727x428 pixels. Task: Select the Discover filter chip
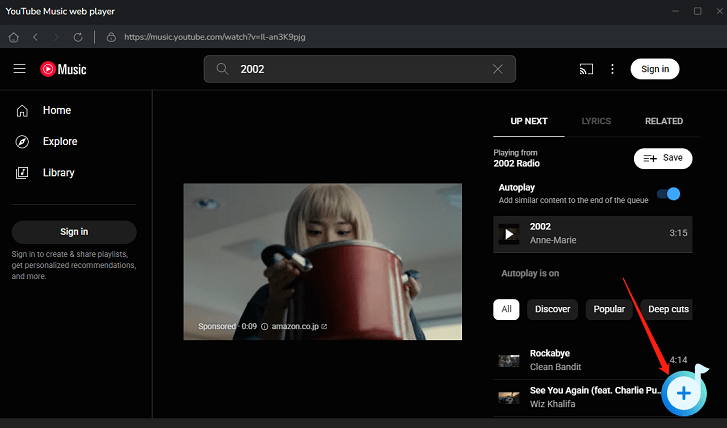pyautogui.click(x=552, y=309)
